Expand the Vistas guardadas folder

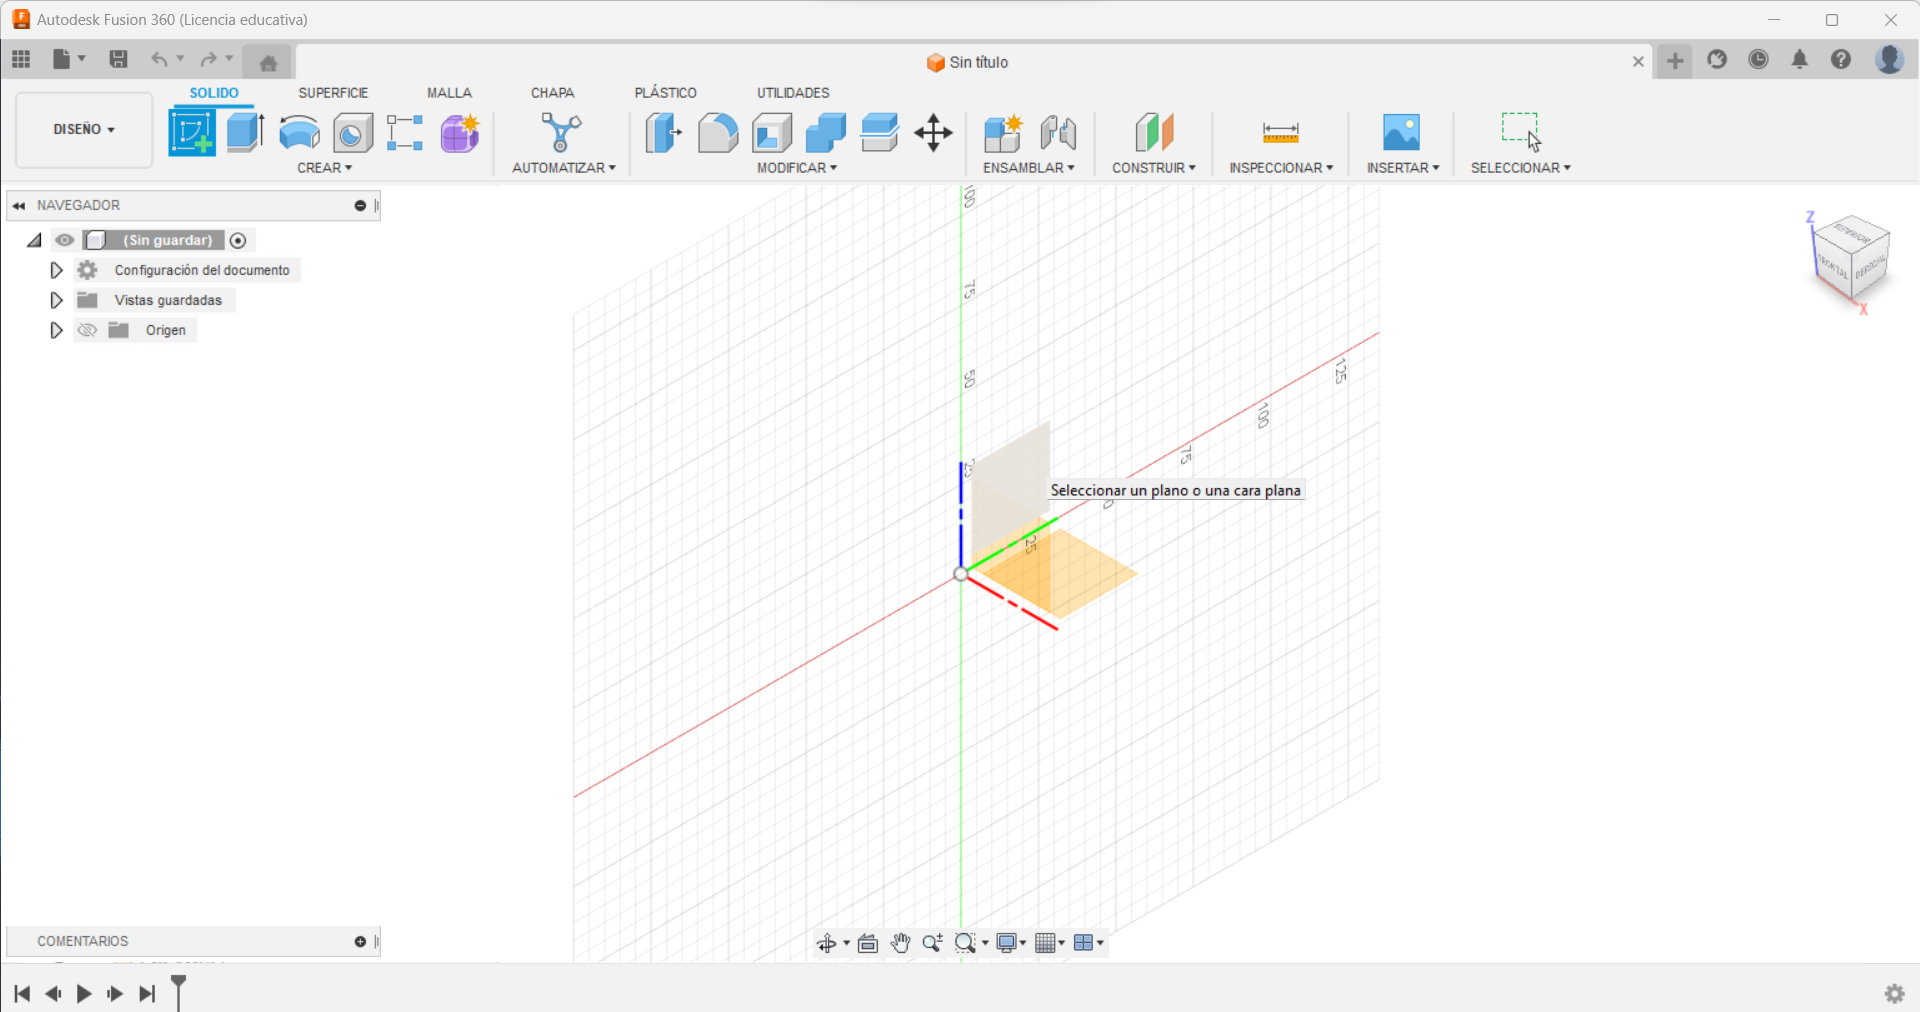click(56, 300)
